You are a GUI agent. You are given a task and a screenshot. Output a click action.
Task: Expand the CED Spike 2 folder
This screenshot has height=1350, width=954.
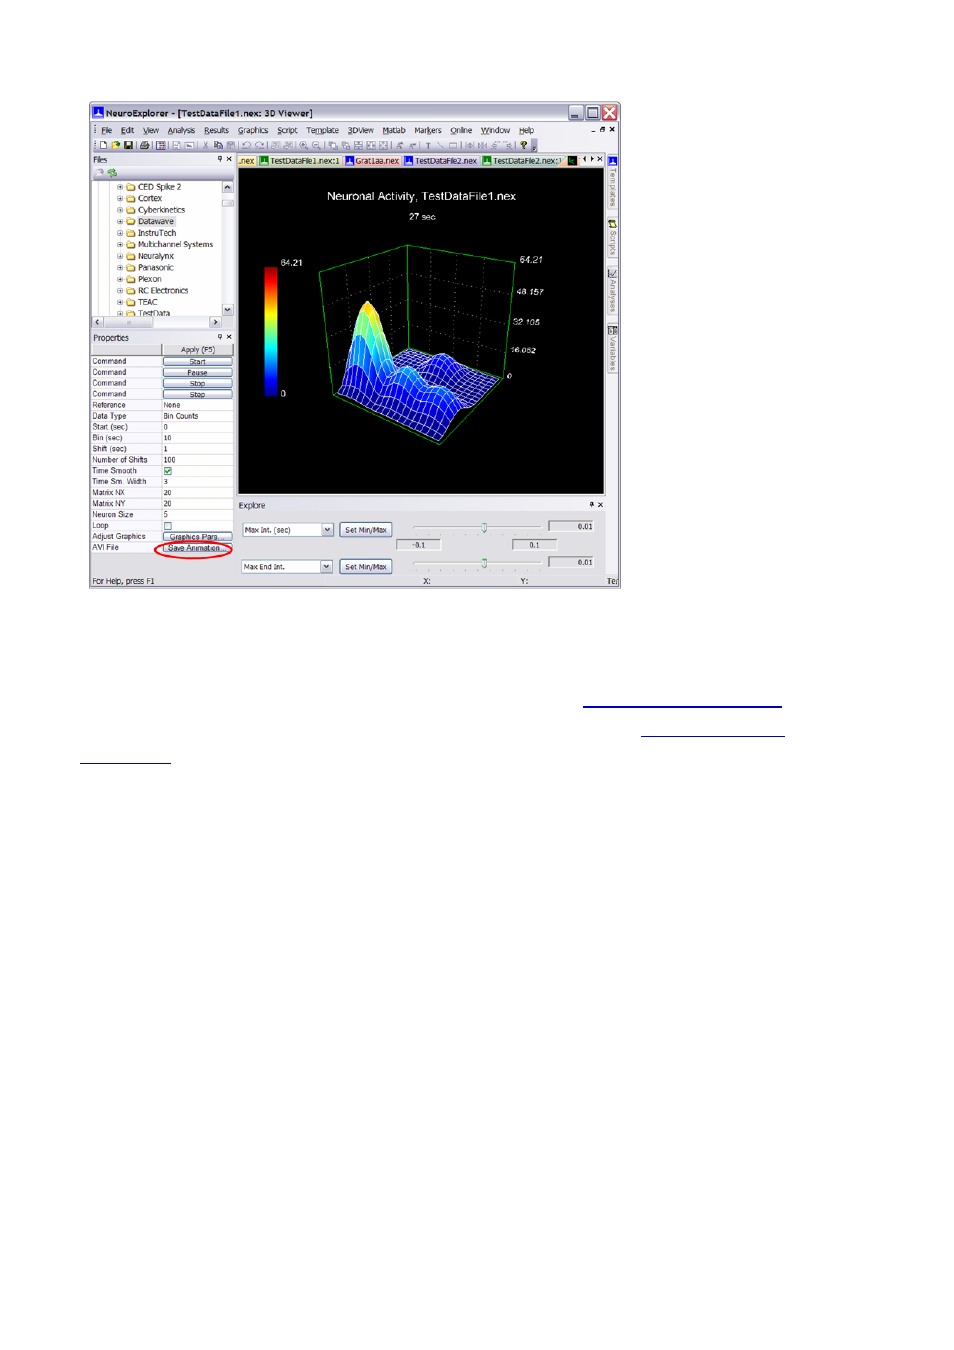120,187
